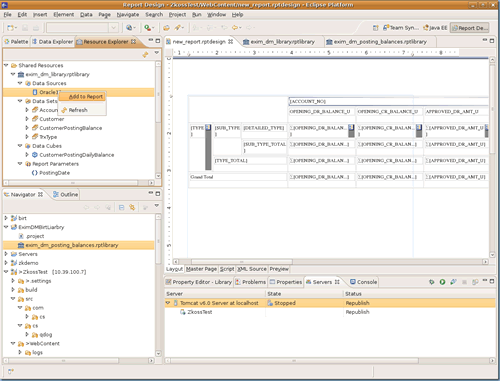The height and width of the screenshot is (381, 500).
Task: Expand the TrxType data set
Action: pos(27,137)
